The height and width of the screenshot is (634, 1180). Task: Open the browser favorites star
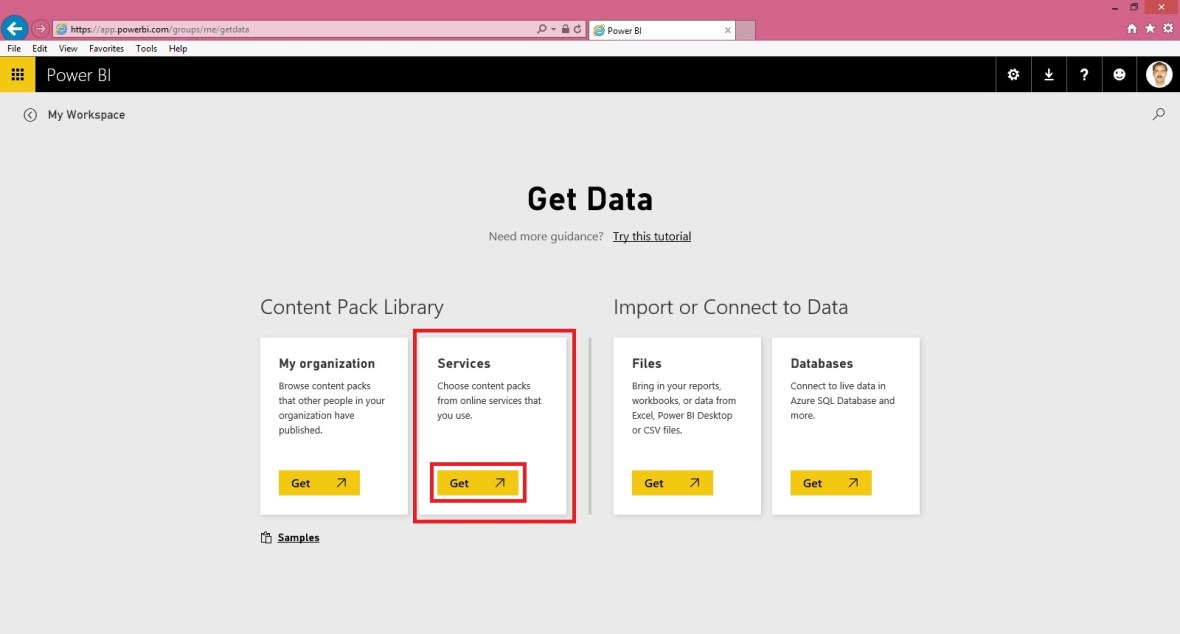[x=1151, y=28]
